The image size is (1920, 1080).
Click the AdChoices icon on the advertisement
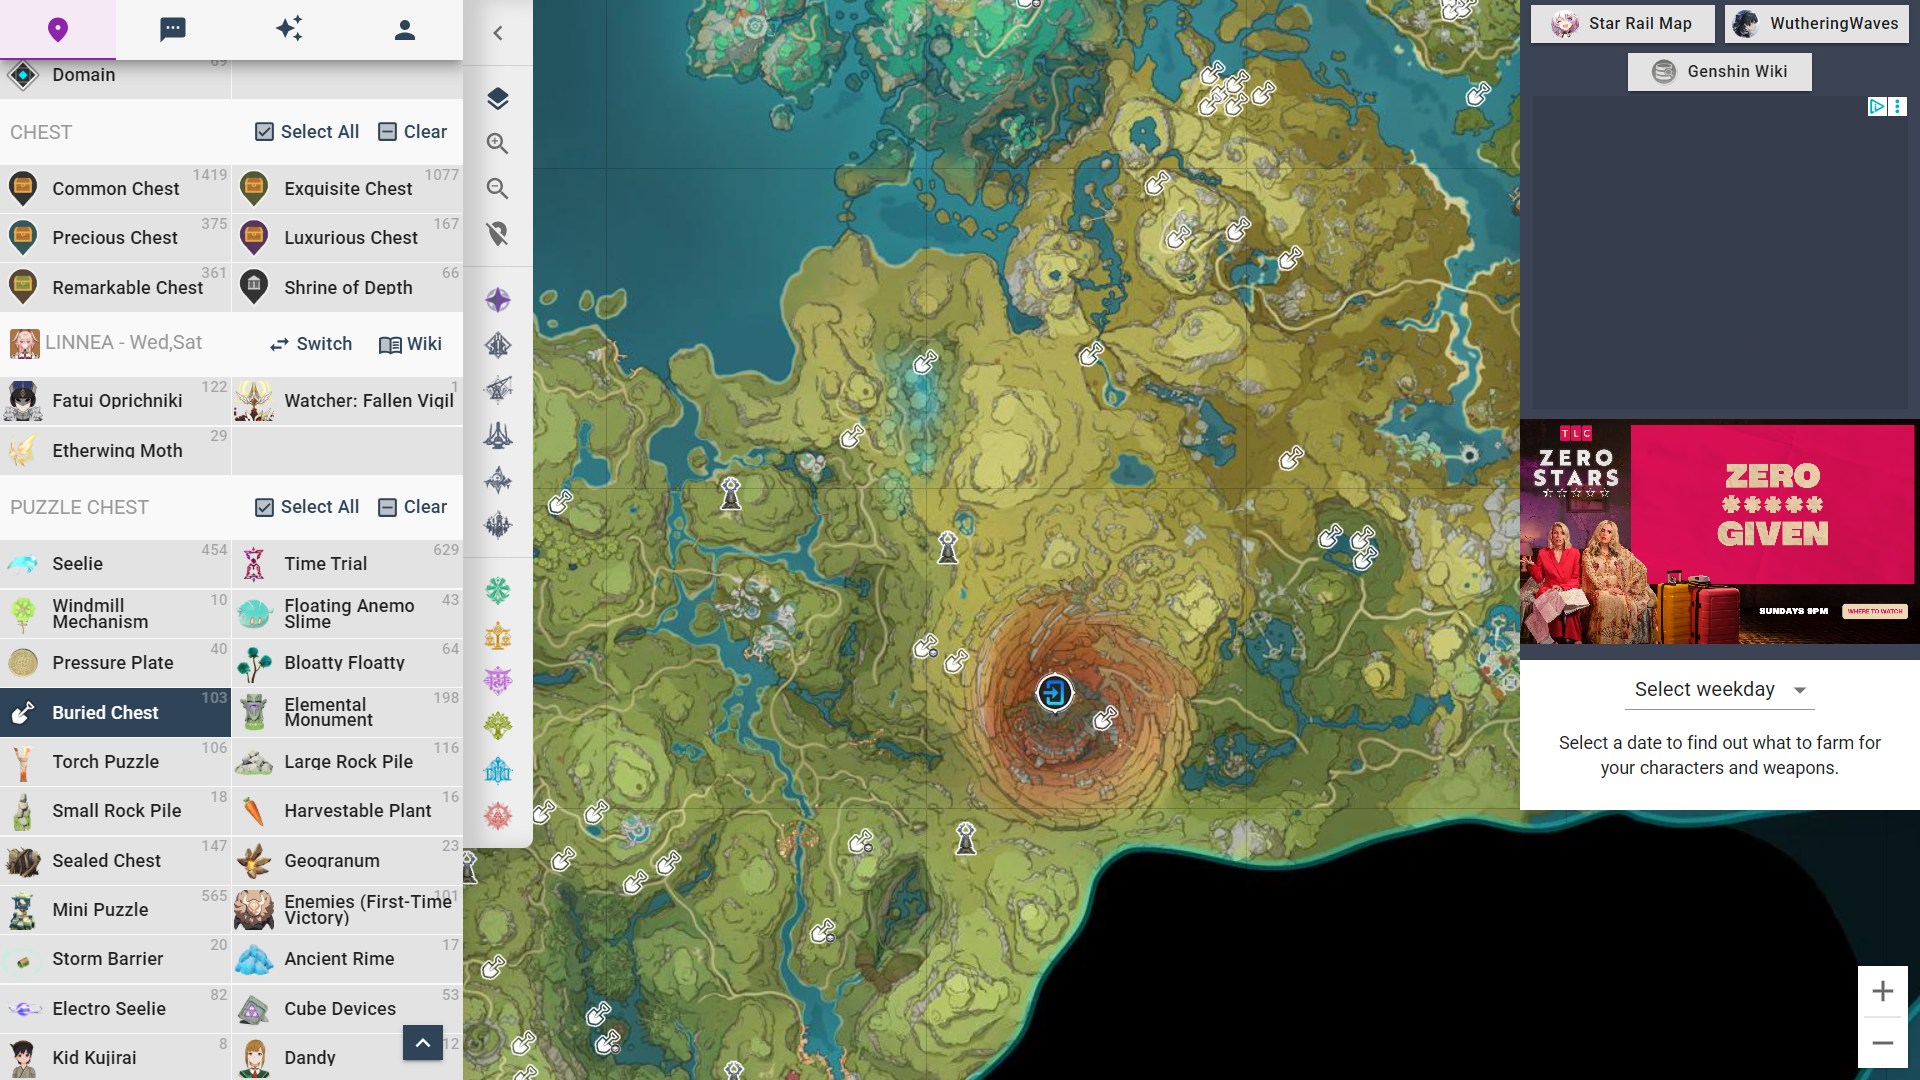click(x=1877, y=106)
